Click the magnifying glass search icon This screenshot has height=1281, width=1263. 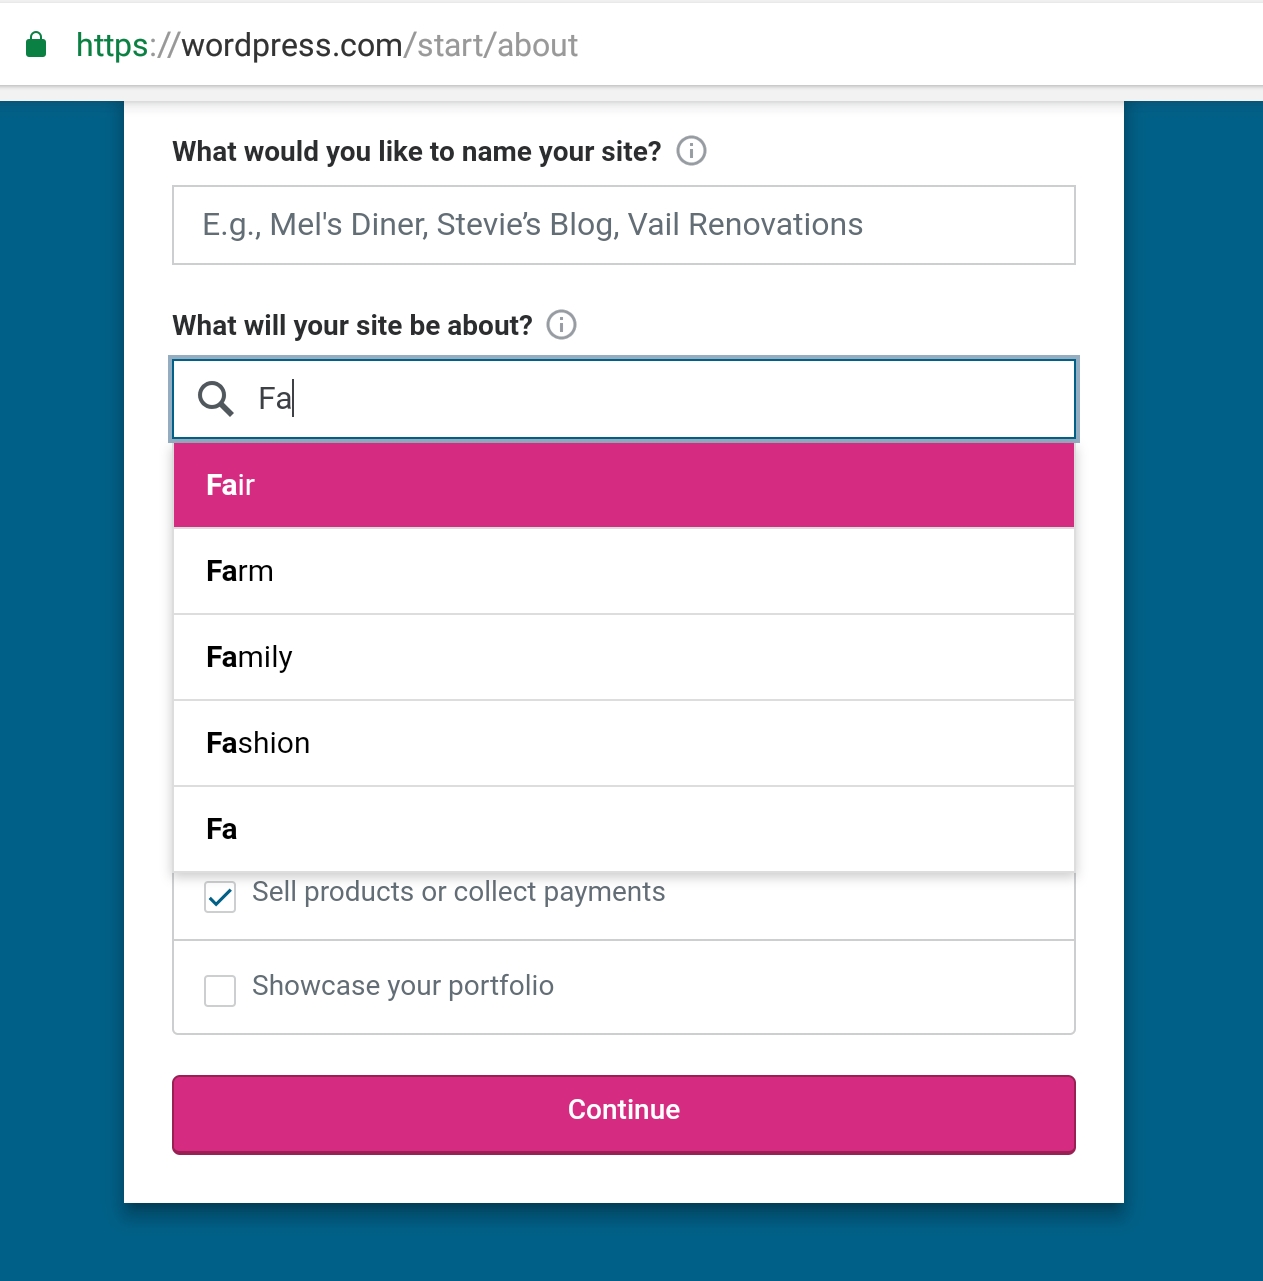click(x=213, y=399)
